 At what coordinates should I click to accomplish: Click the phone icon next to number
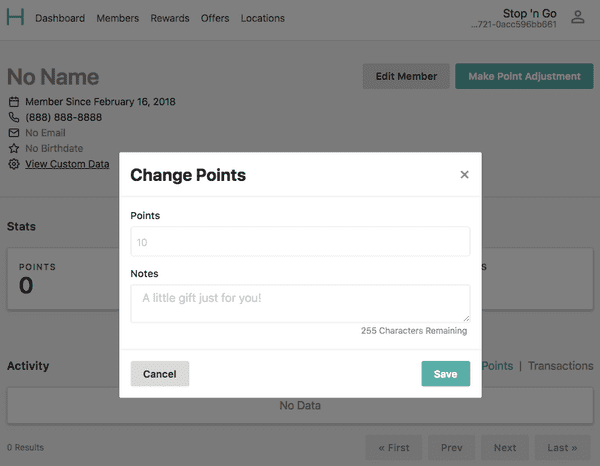[14, 117]
